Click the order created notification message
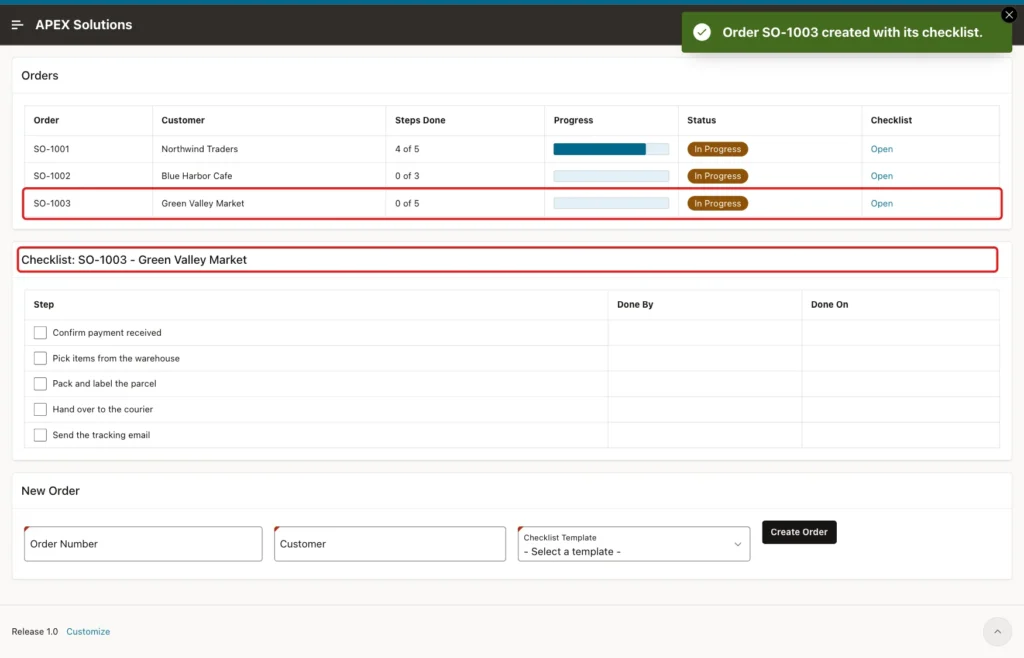The width and height of the screenshot is (1024, 658). coord(852,32)
